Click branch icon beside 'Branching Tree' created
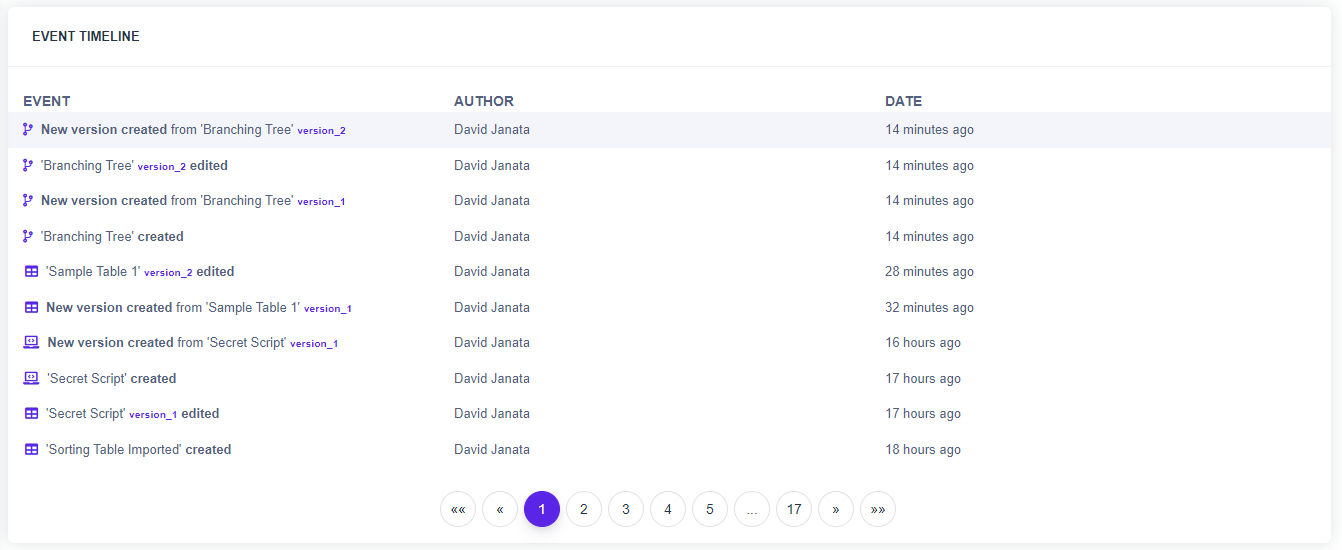The width and height of the screenshot is (1342, 550). pos(28,237)
